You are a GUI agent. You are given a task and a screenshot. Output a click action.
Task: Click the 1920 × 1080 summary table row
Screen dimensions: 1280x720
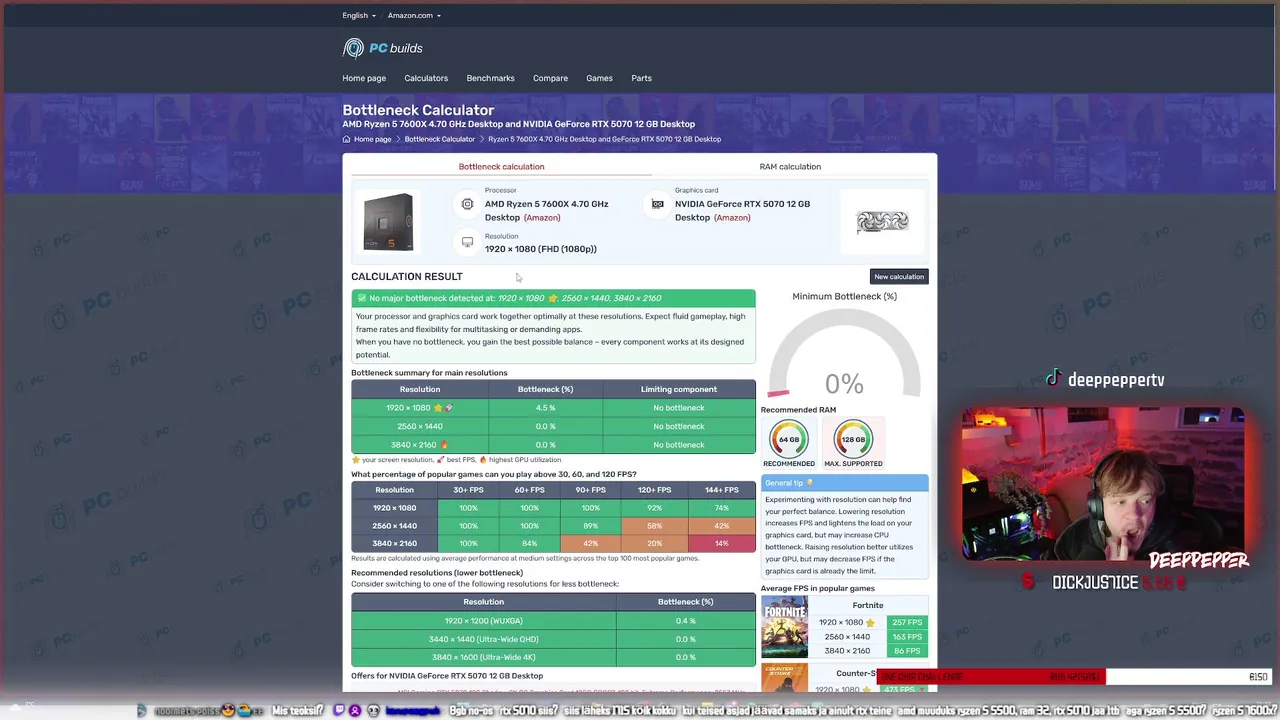pyautogui.click(x=553, y=408)
